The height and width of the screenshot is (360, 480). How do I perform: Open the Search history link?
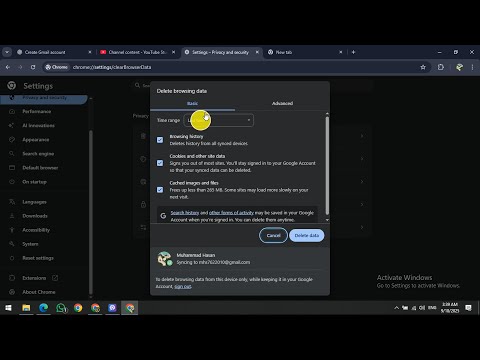coord(185,213)
